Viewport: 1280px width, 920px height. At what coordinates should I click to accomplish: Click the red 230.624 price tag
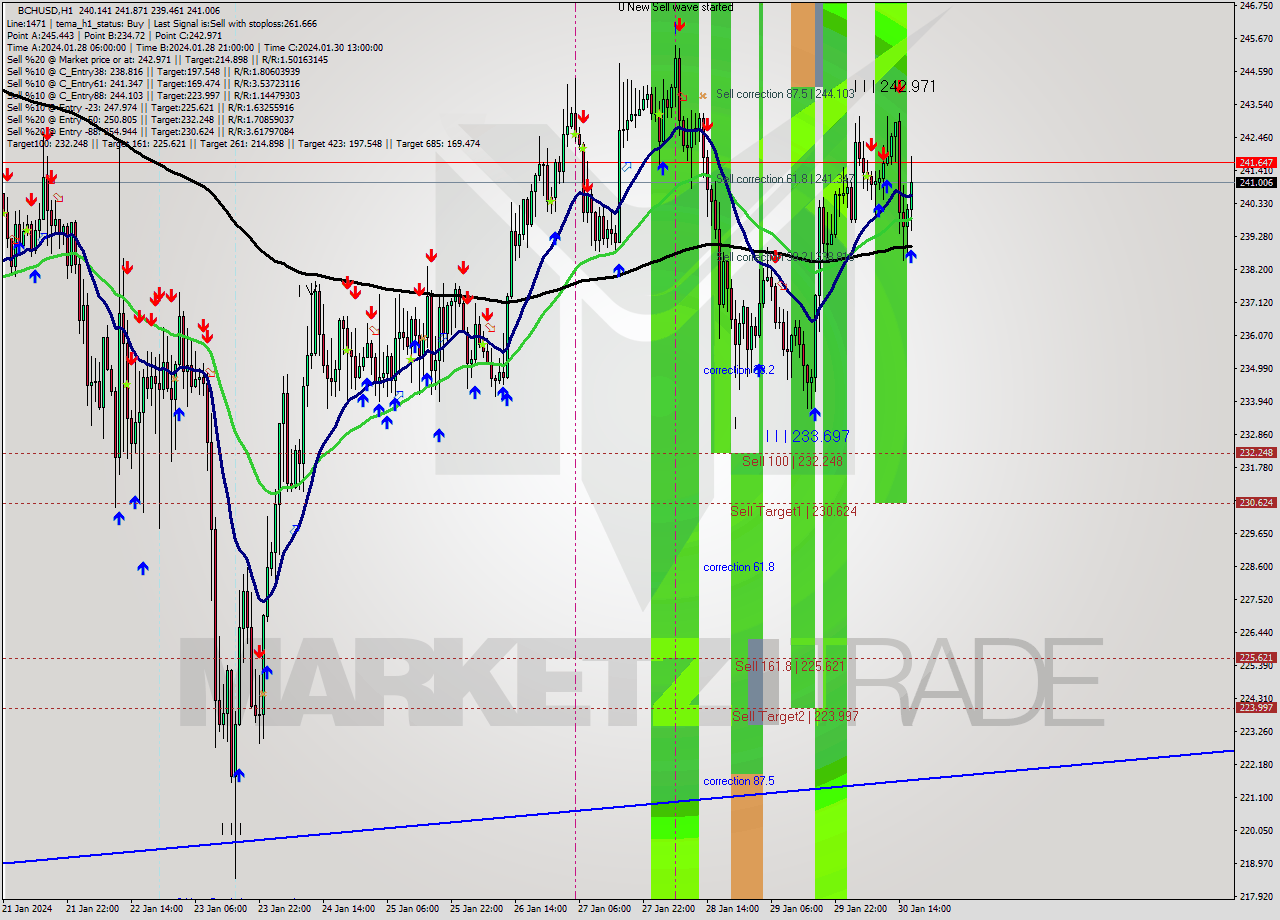1256,502
